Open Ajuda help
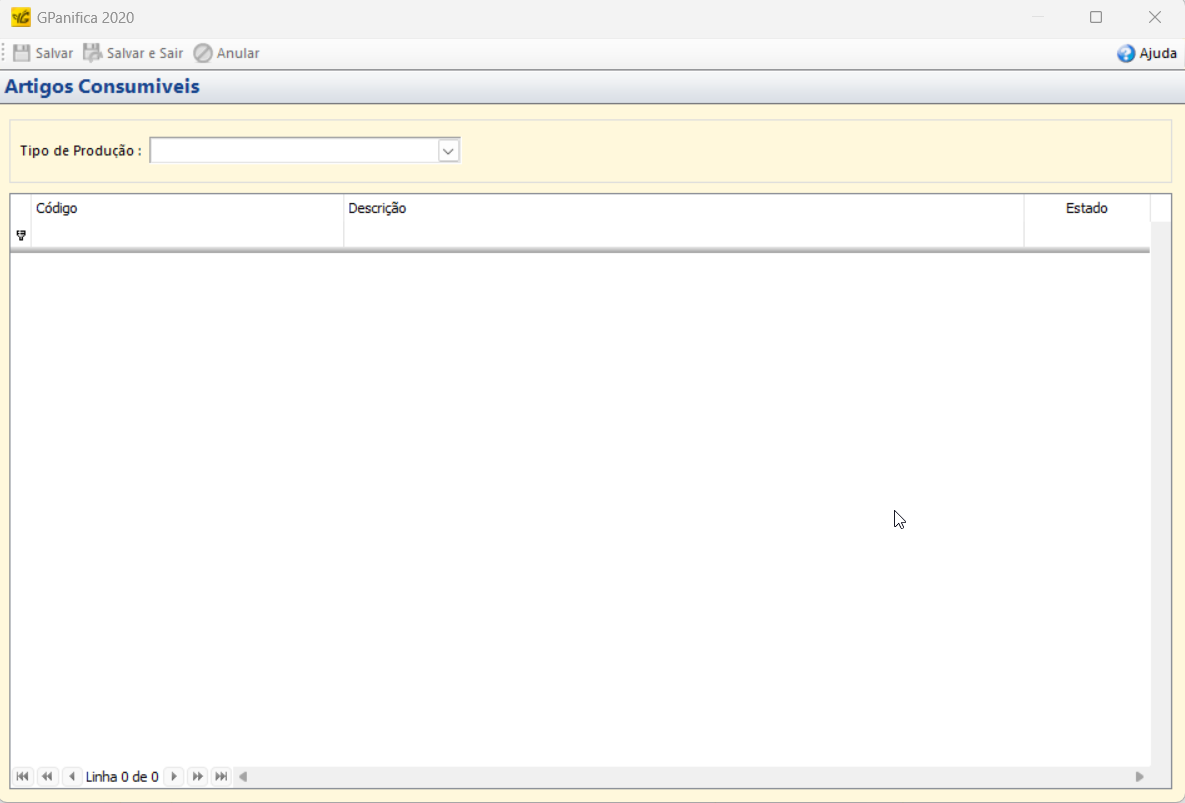1185x803 pixels. click(x=1146, y=53)
